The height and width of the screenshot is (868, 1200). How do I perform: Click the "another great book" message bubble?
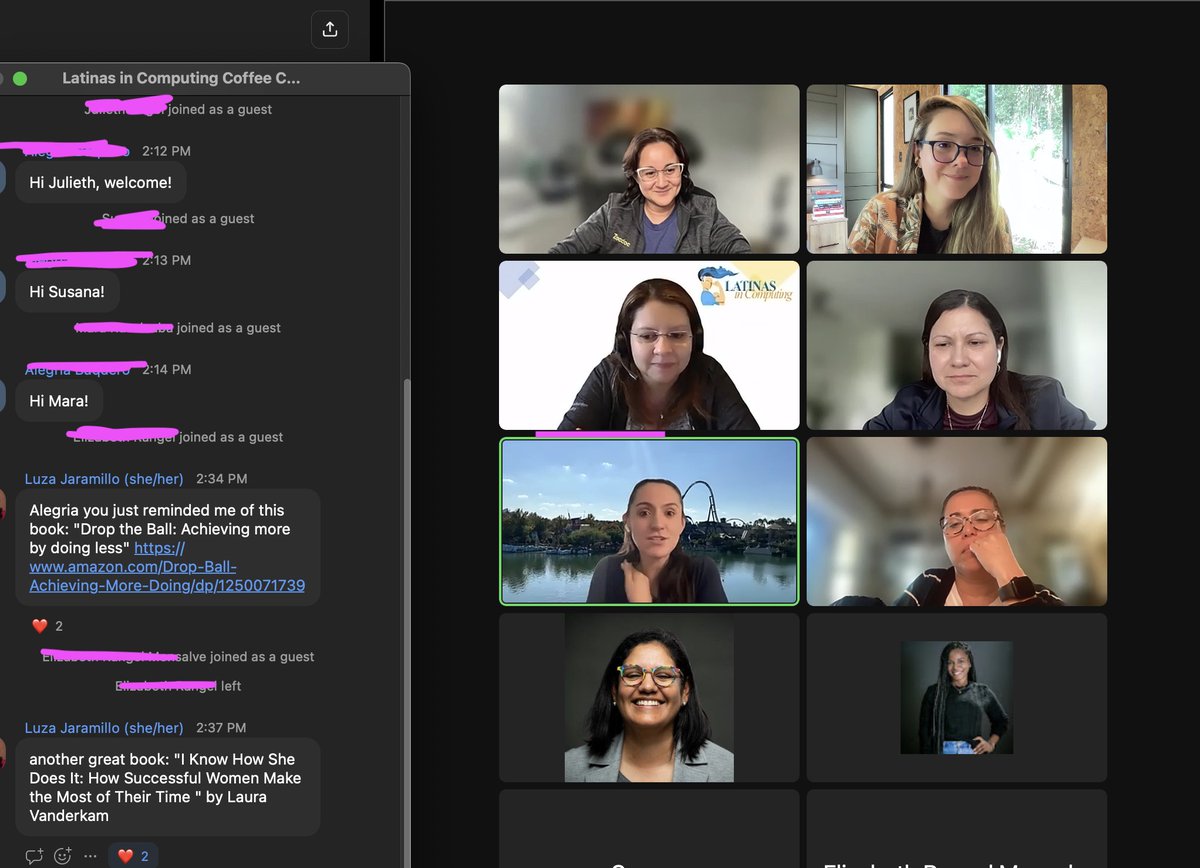167,787
